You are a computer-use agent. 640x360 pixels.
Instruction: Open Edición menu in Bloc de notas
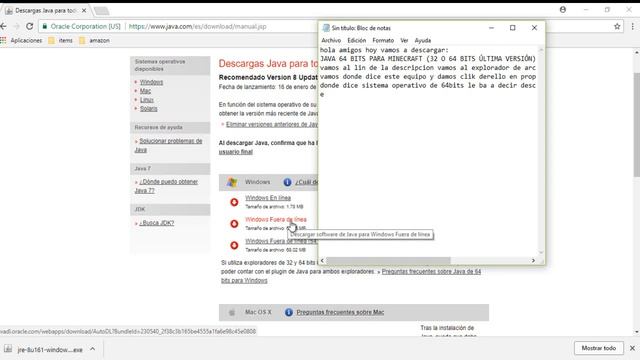click(x=357, y=40)
